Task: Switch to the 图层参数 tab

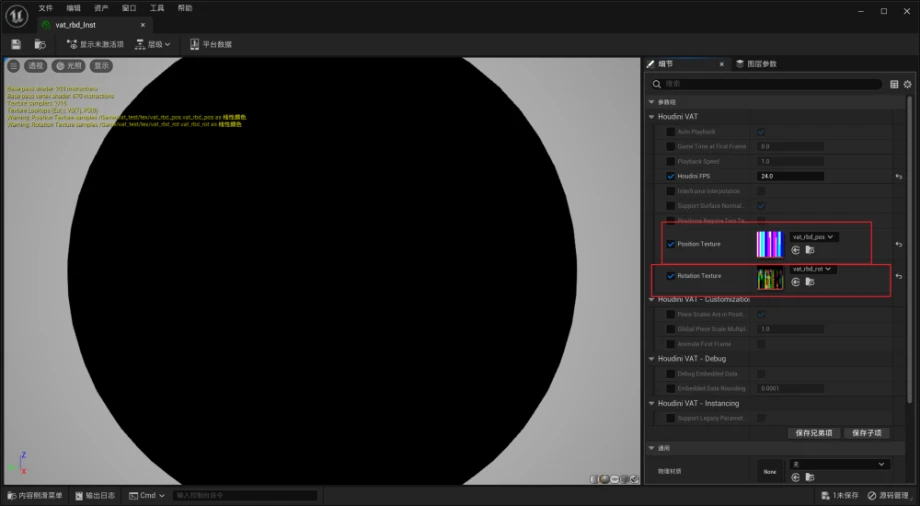Action: [x=756, y=64]
